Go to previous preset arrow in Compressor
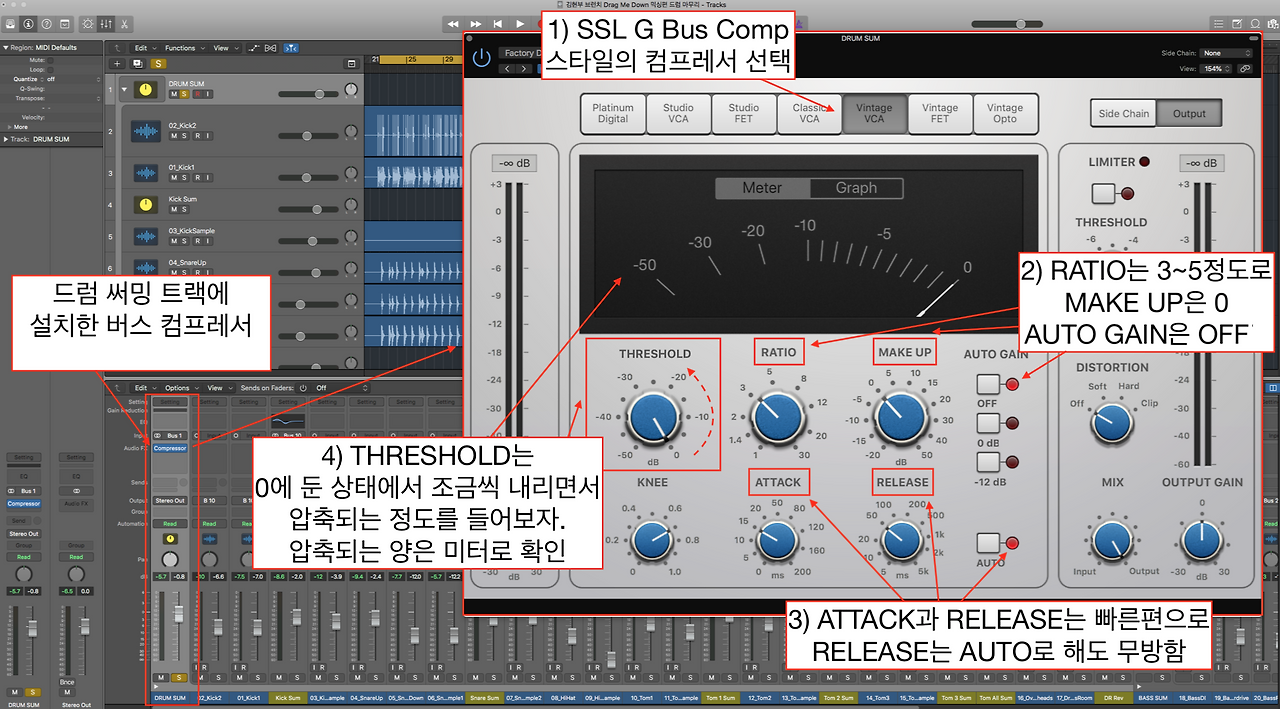The image size is (1280, 709). pyautogui.click(x=507, y=68)
